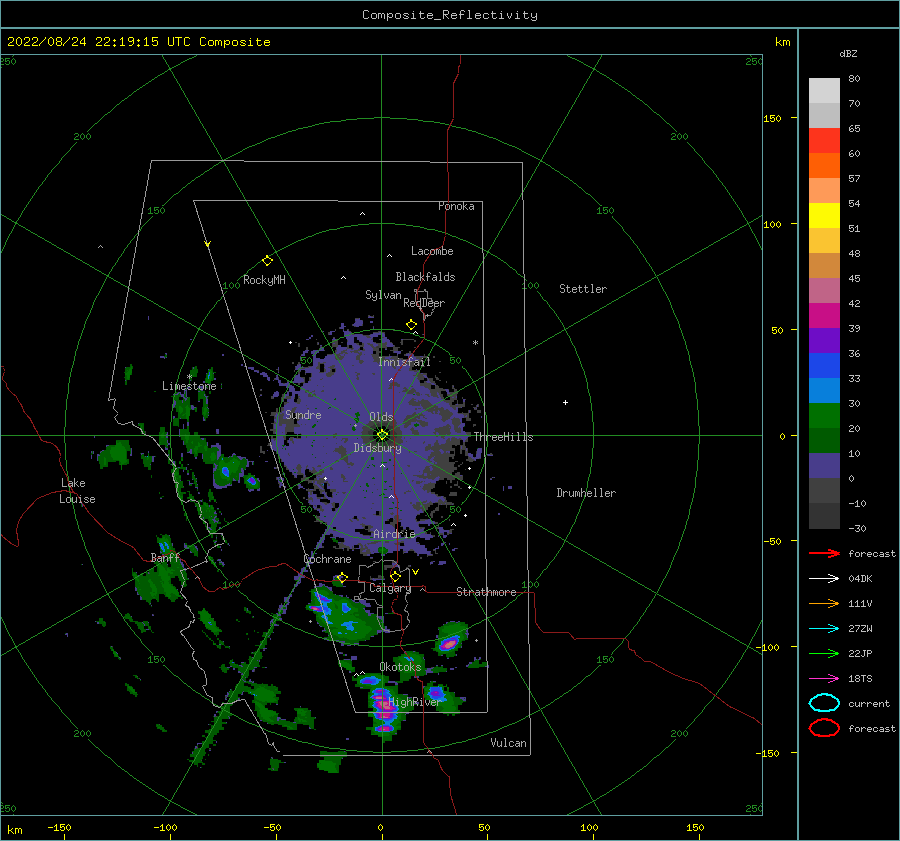This screenshot has width=900, height=841.
Task: Click the yellow diamond marker above Calgary
Action: [395, 576]
